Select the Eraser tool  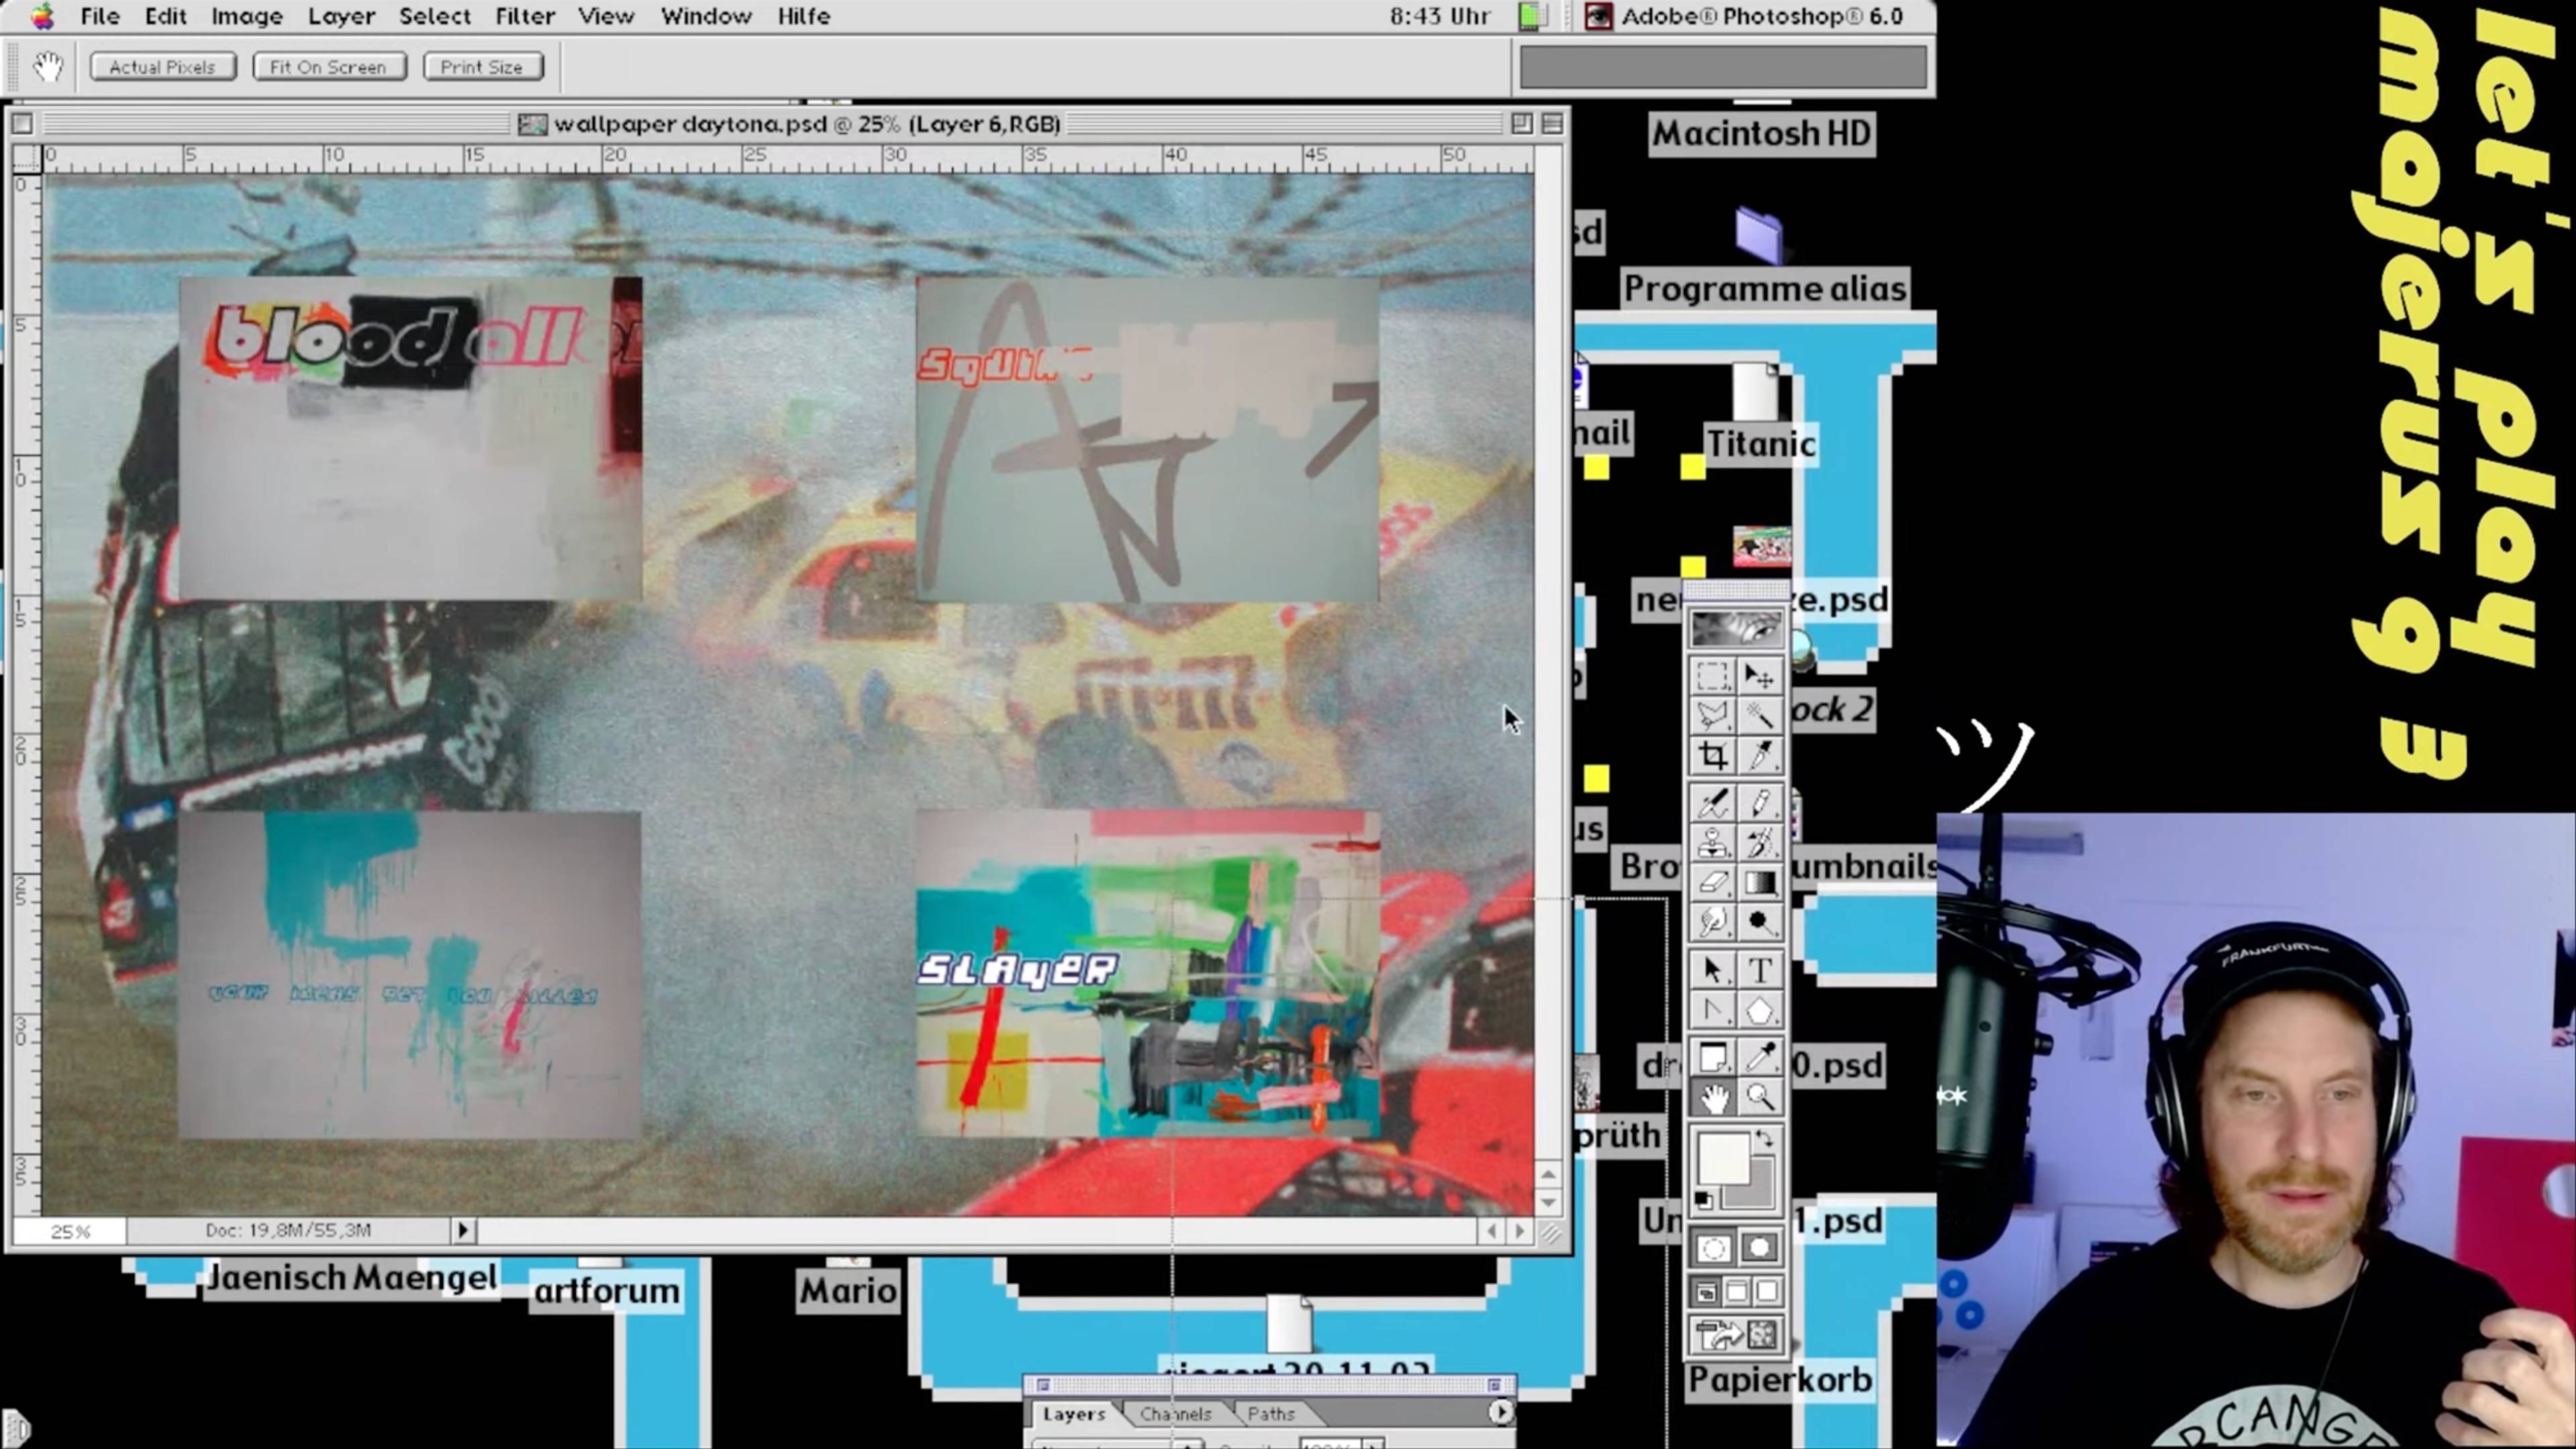1712,882
